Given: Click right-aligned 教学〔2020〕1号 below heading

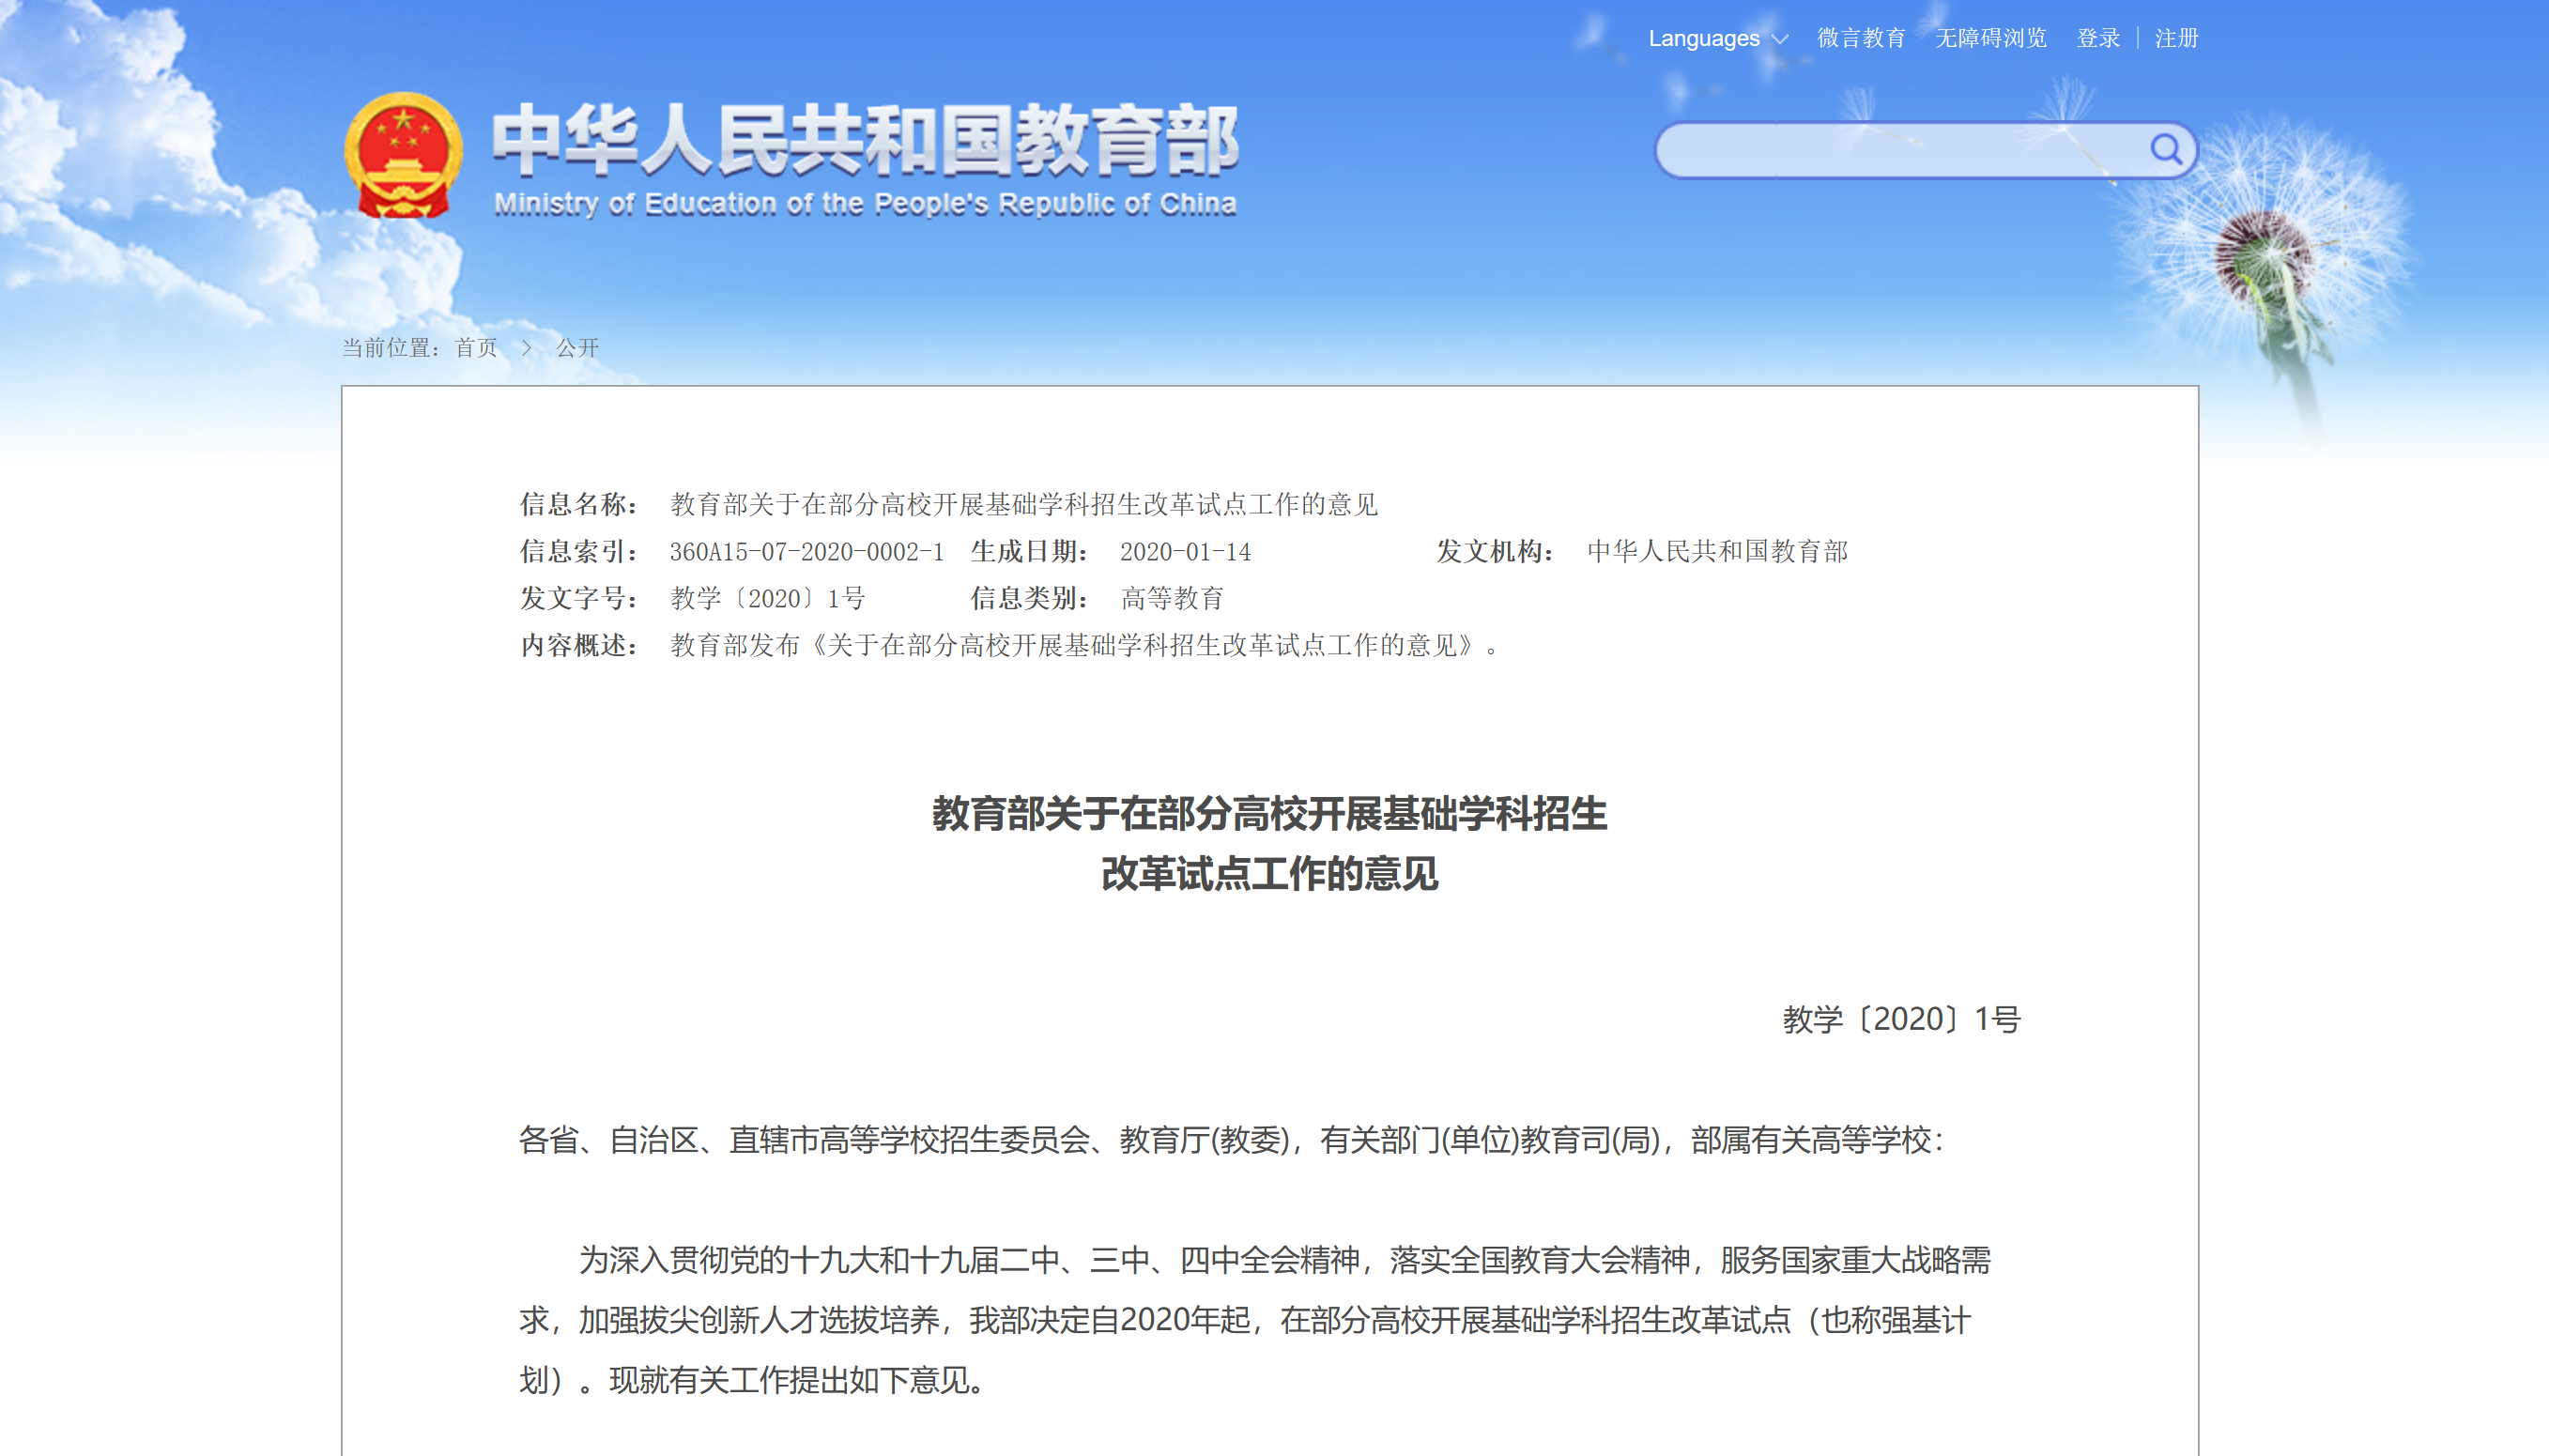Looking at the screenshot, I should coord(1901,1019).
